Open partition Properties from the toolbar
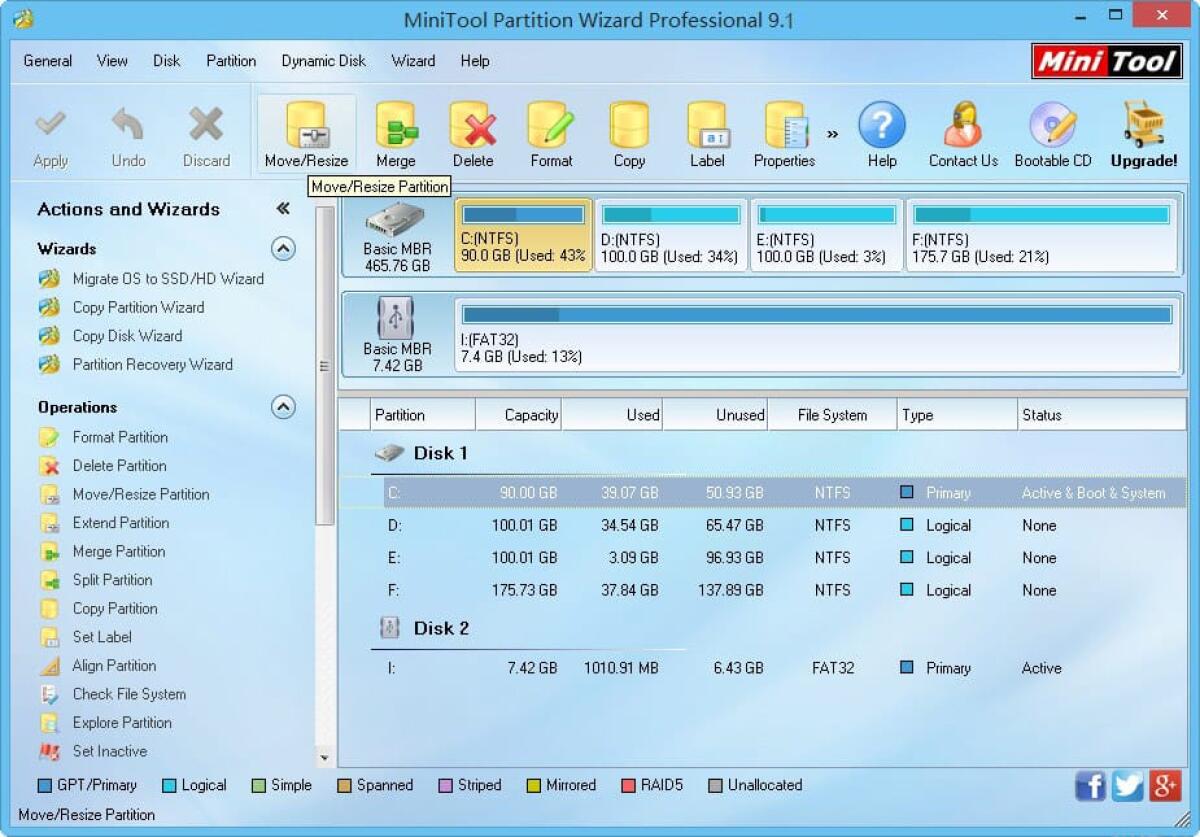The width and height of the screenshot is (1200, 837). [784, 132]
